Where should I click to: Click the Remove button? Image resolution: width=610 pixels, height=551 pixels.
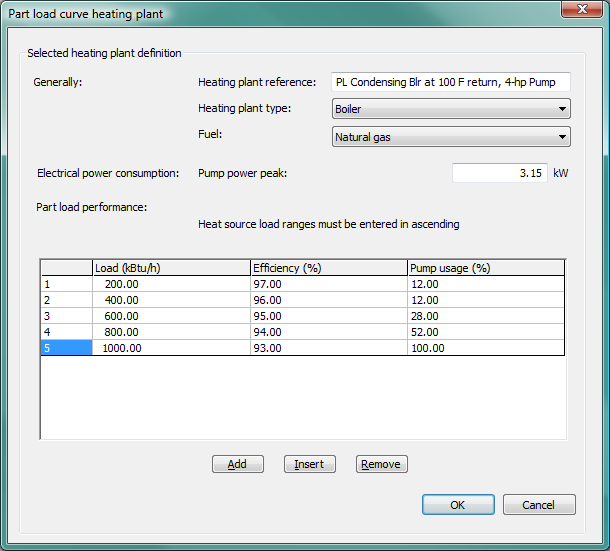[381, 464]
